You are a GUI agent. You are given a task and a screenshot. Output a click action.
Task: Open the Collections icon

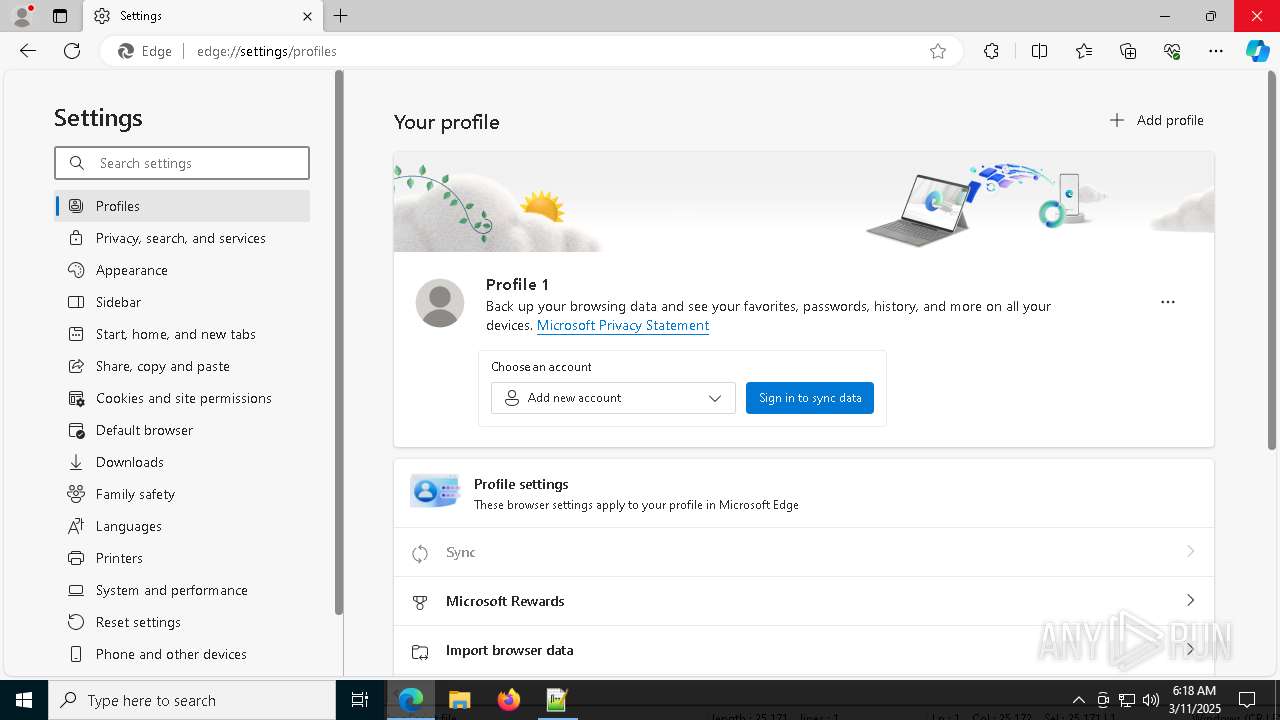1128,51
